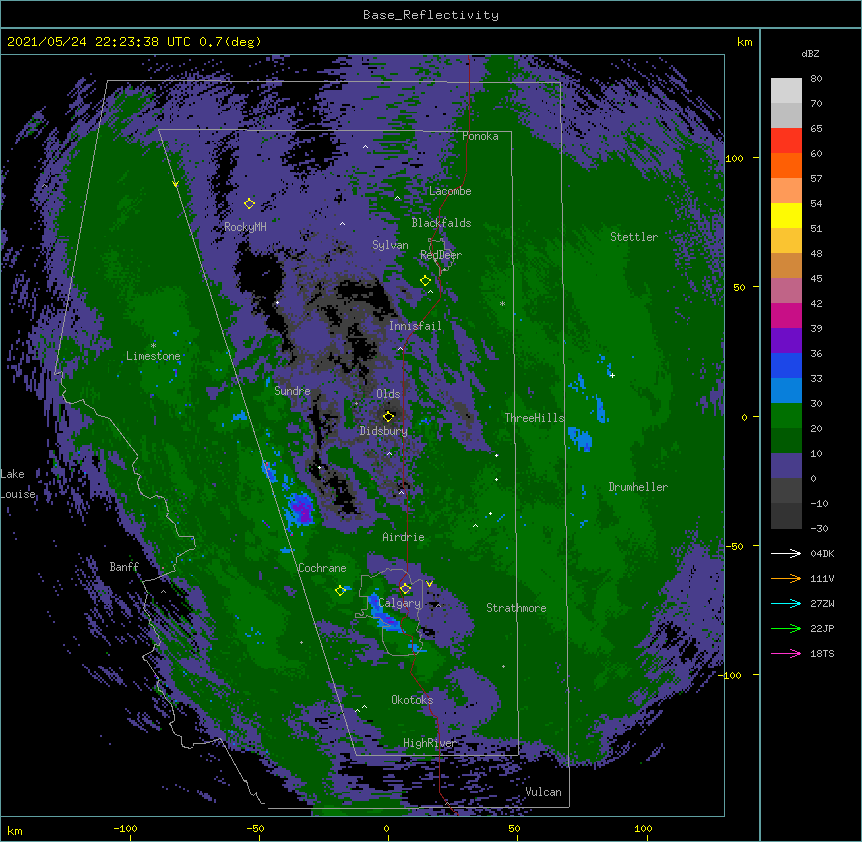Click the Strathmore city label

tap(516, 608)
